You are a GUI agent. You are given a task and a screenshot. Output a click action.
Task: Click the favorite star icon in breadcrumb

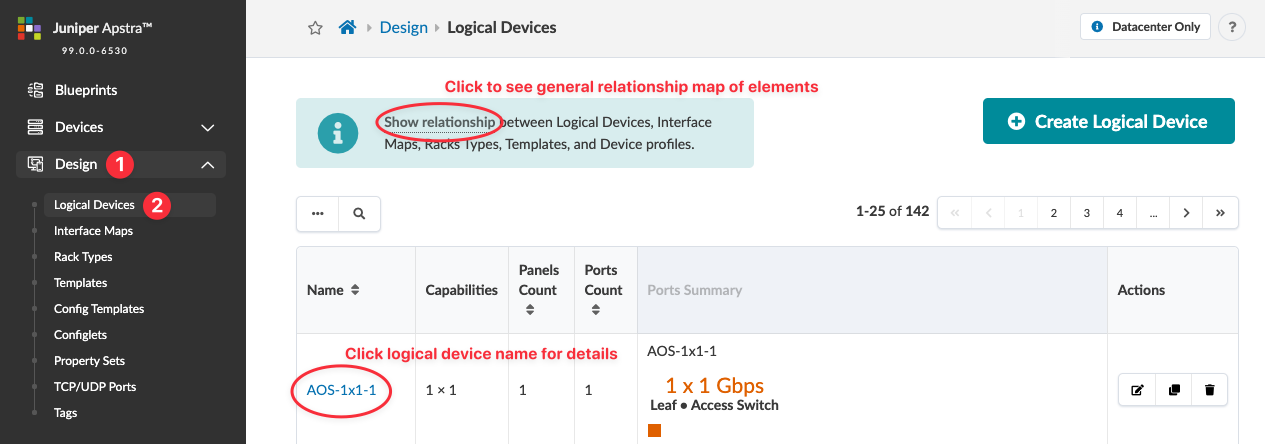coord(315,28)
